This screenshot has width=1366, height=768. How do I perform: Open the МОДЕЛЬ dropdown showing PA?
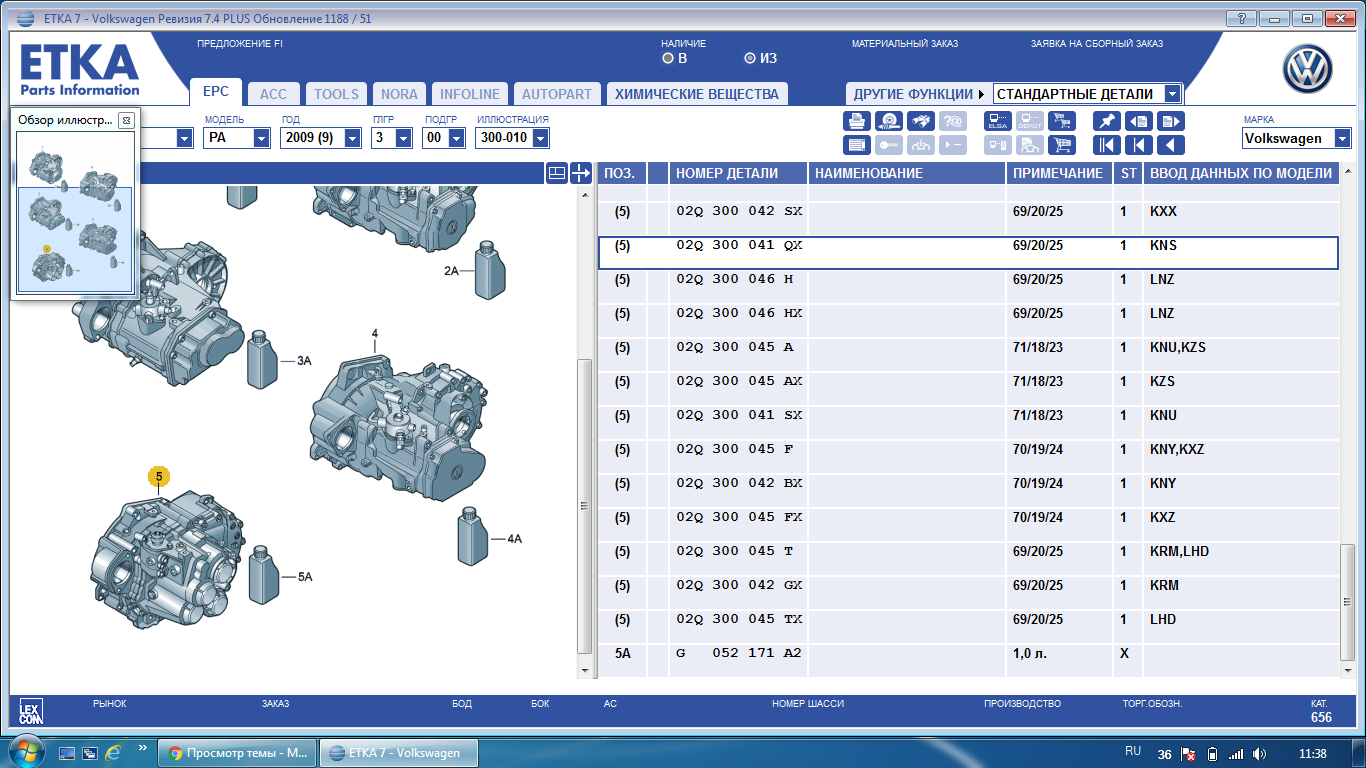tap(237, 138)
